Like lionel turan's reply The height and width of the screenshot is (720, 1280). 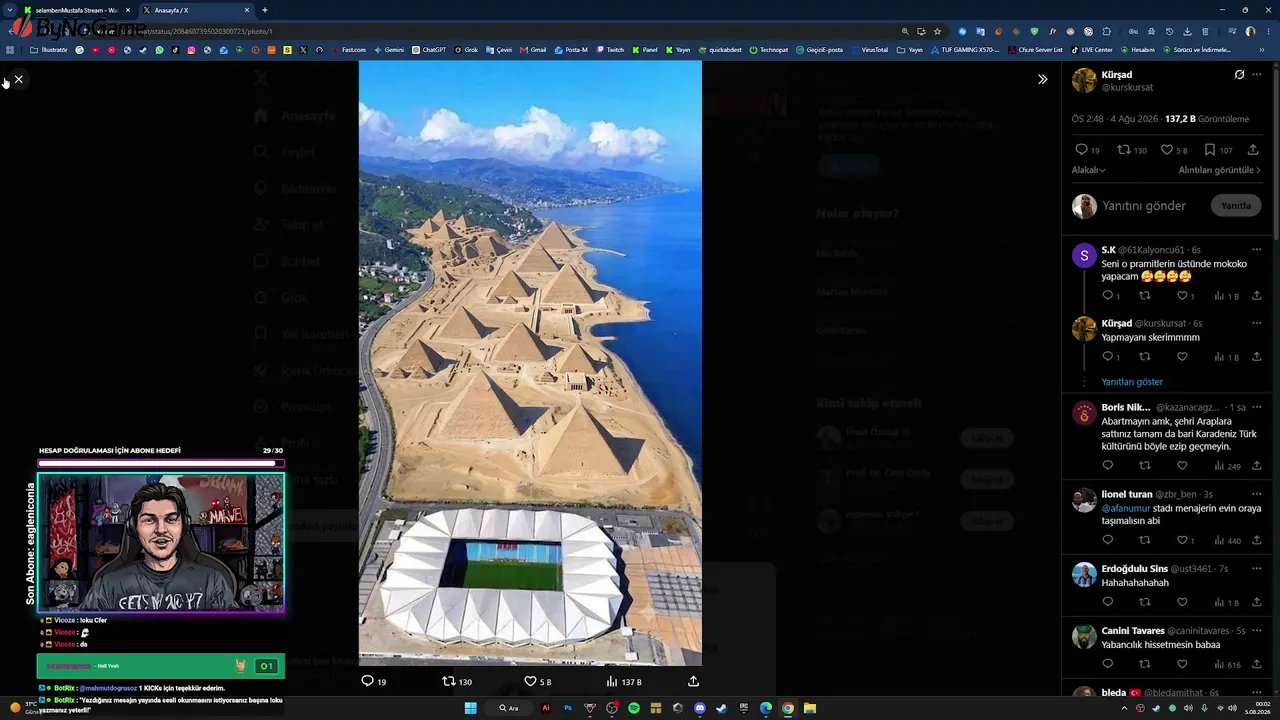1182,540
